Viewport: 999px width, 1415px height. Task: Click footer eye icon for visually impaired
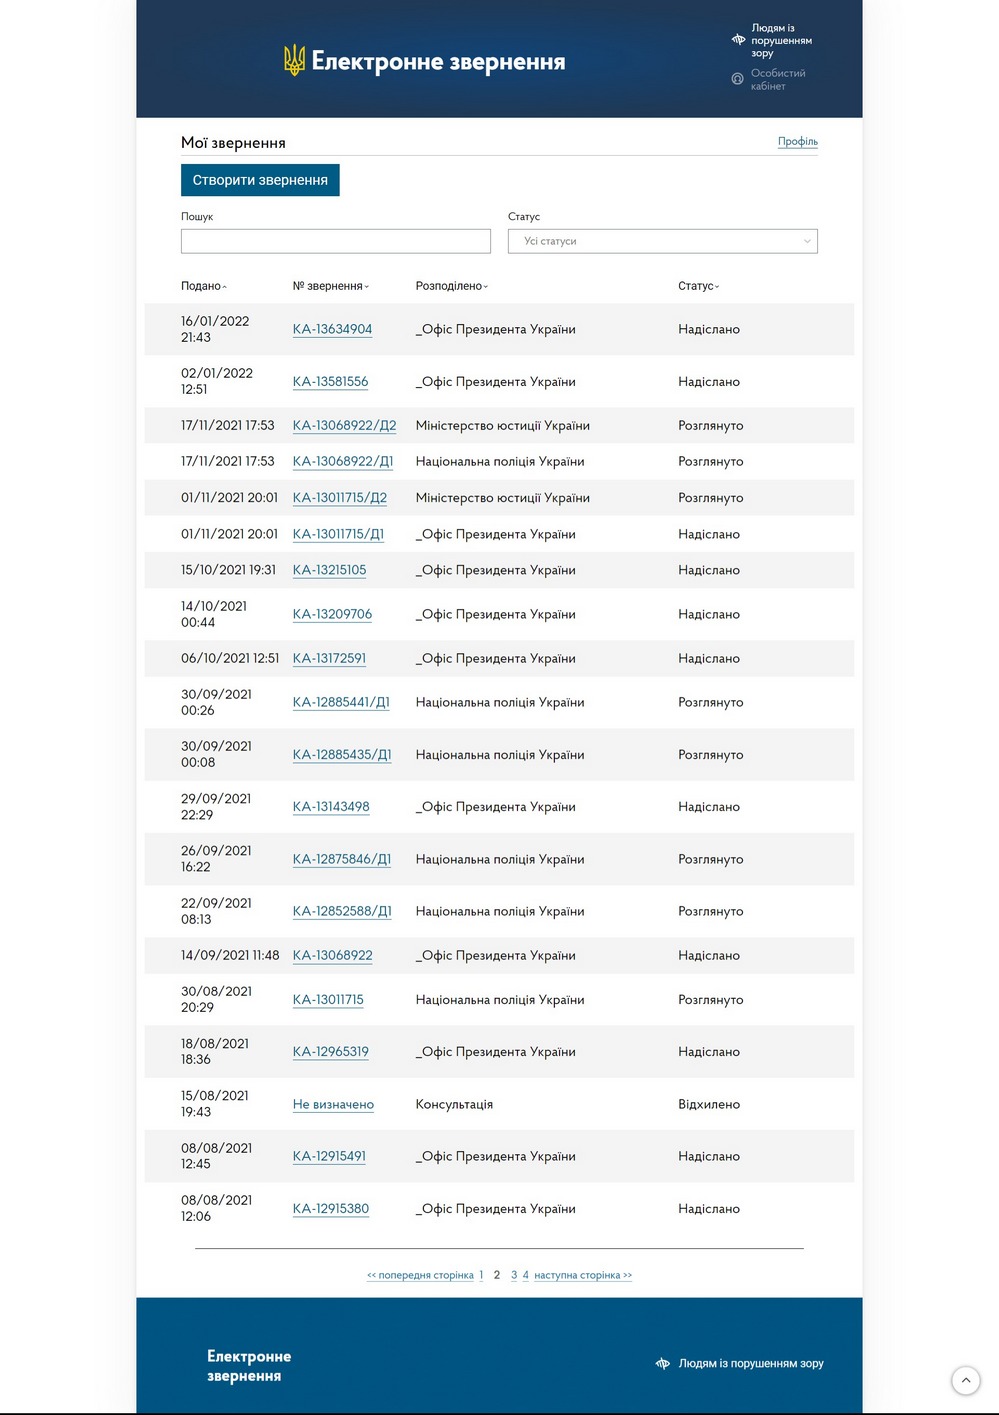pos(662,1363)
